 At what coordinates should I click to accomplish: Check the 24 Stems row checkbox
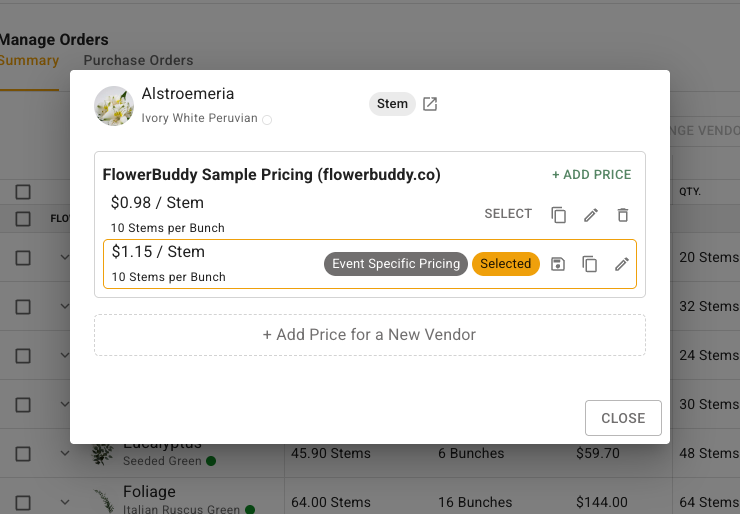[x=23, y=356]
